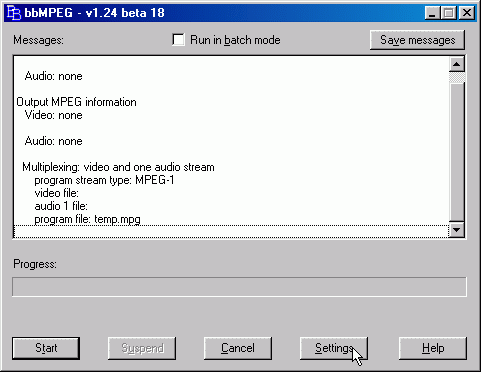
Task: Select the 'audio 1 file:' line
Action: point(61,206)
